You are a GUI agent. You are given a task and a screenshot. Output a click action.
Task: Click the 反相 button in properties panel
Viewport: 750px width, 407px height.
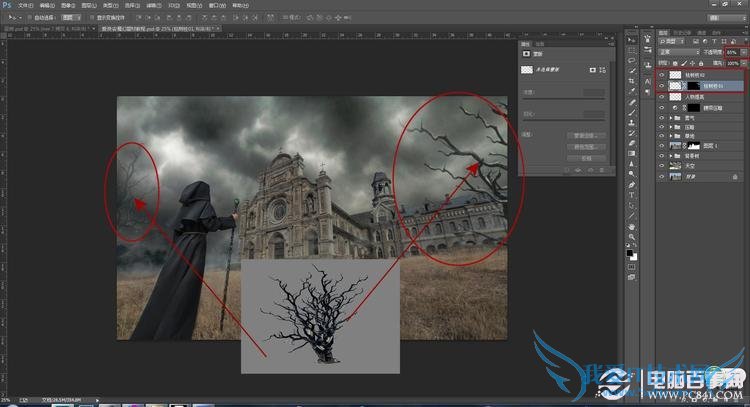[x=586, y=157]
